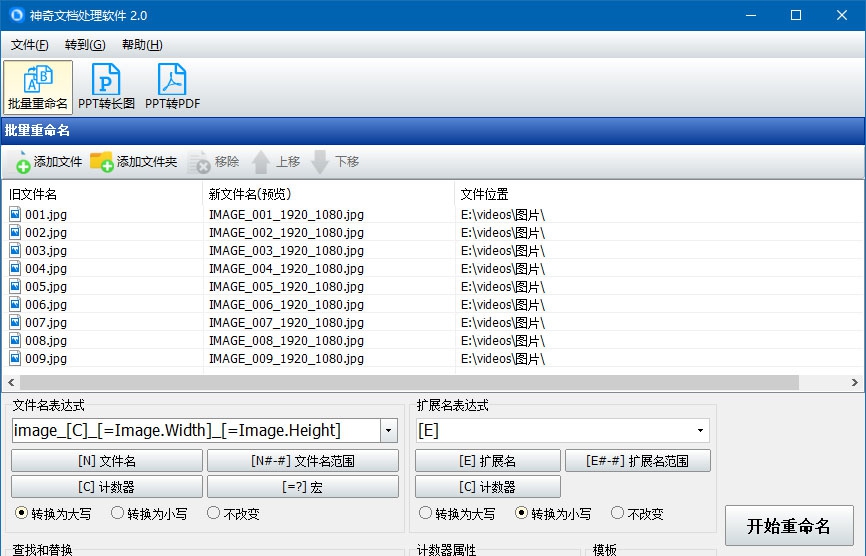Click image icon of 004.jpg
866x556 pixels.
(x=15, y=268)
